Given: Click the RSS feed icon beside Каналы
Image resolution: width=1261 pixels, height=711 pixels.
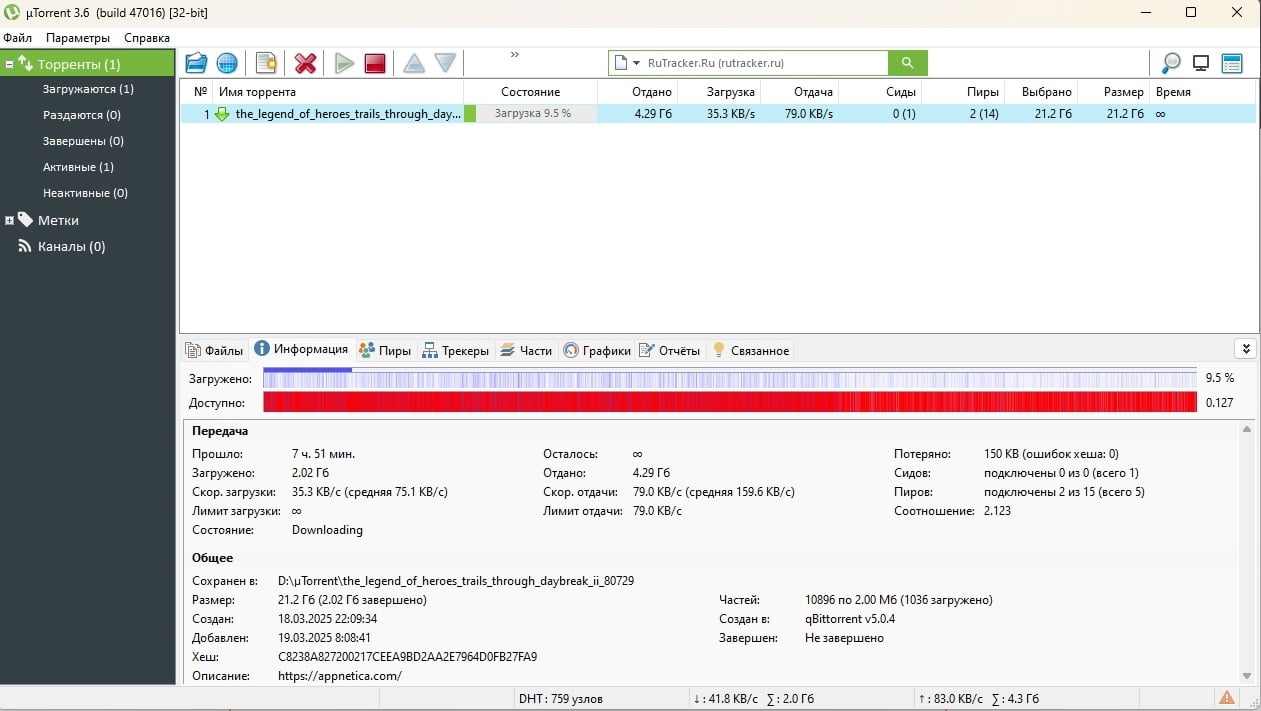Looking at the screenshot, I should [25, 246].
